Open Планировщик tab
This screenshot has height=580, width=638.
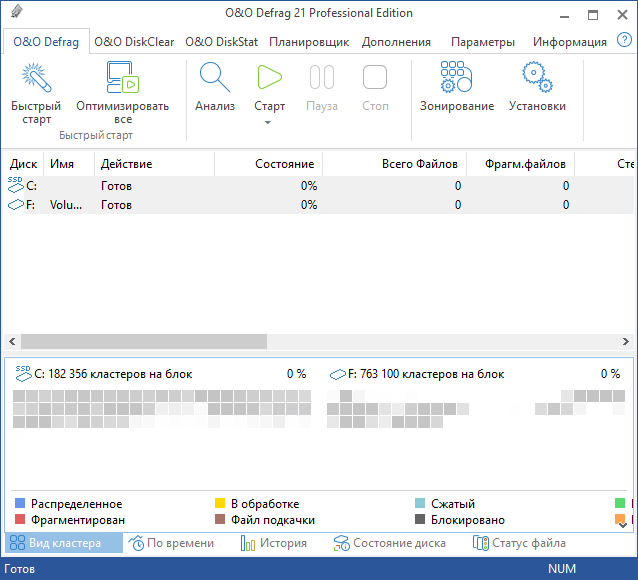(x=309, y=42)
